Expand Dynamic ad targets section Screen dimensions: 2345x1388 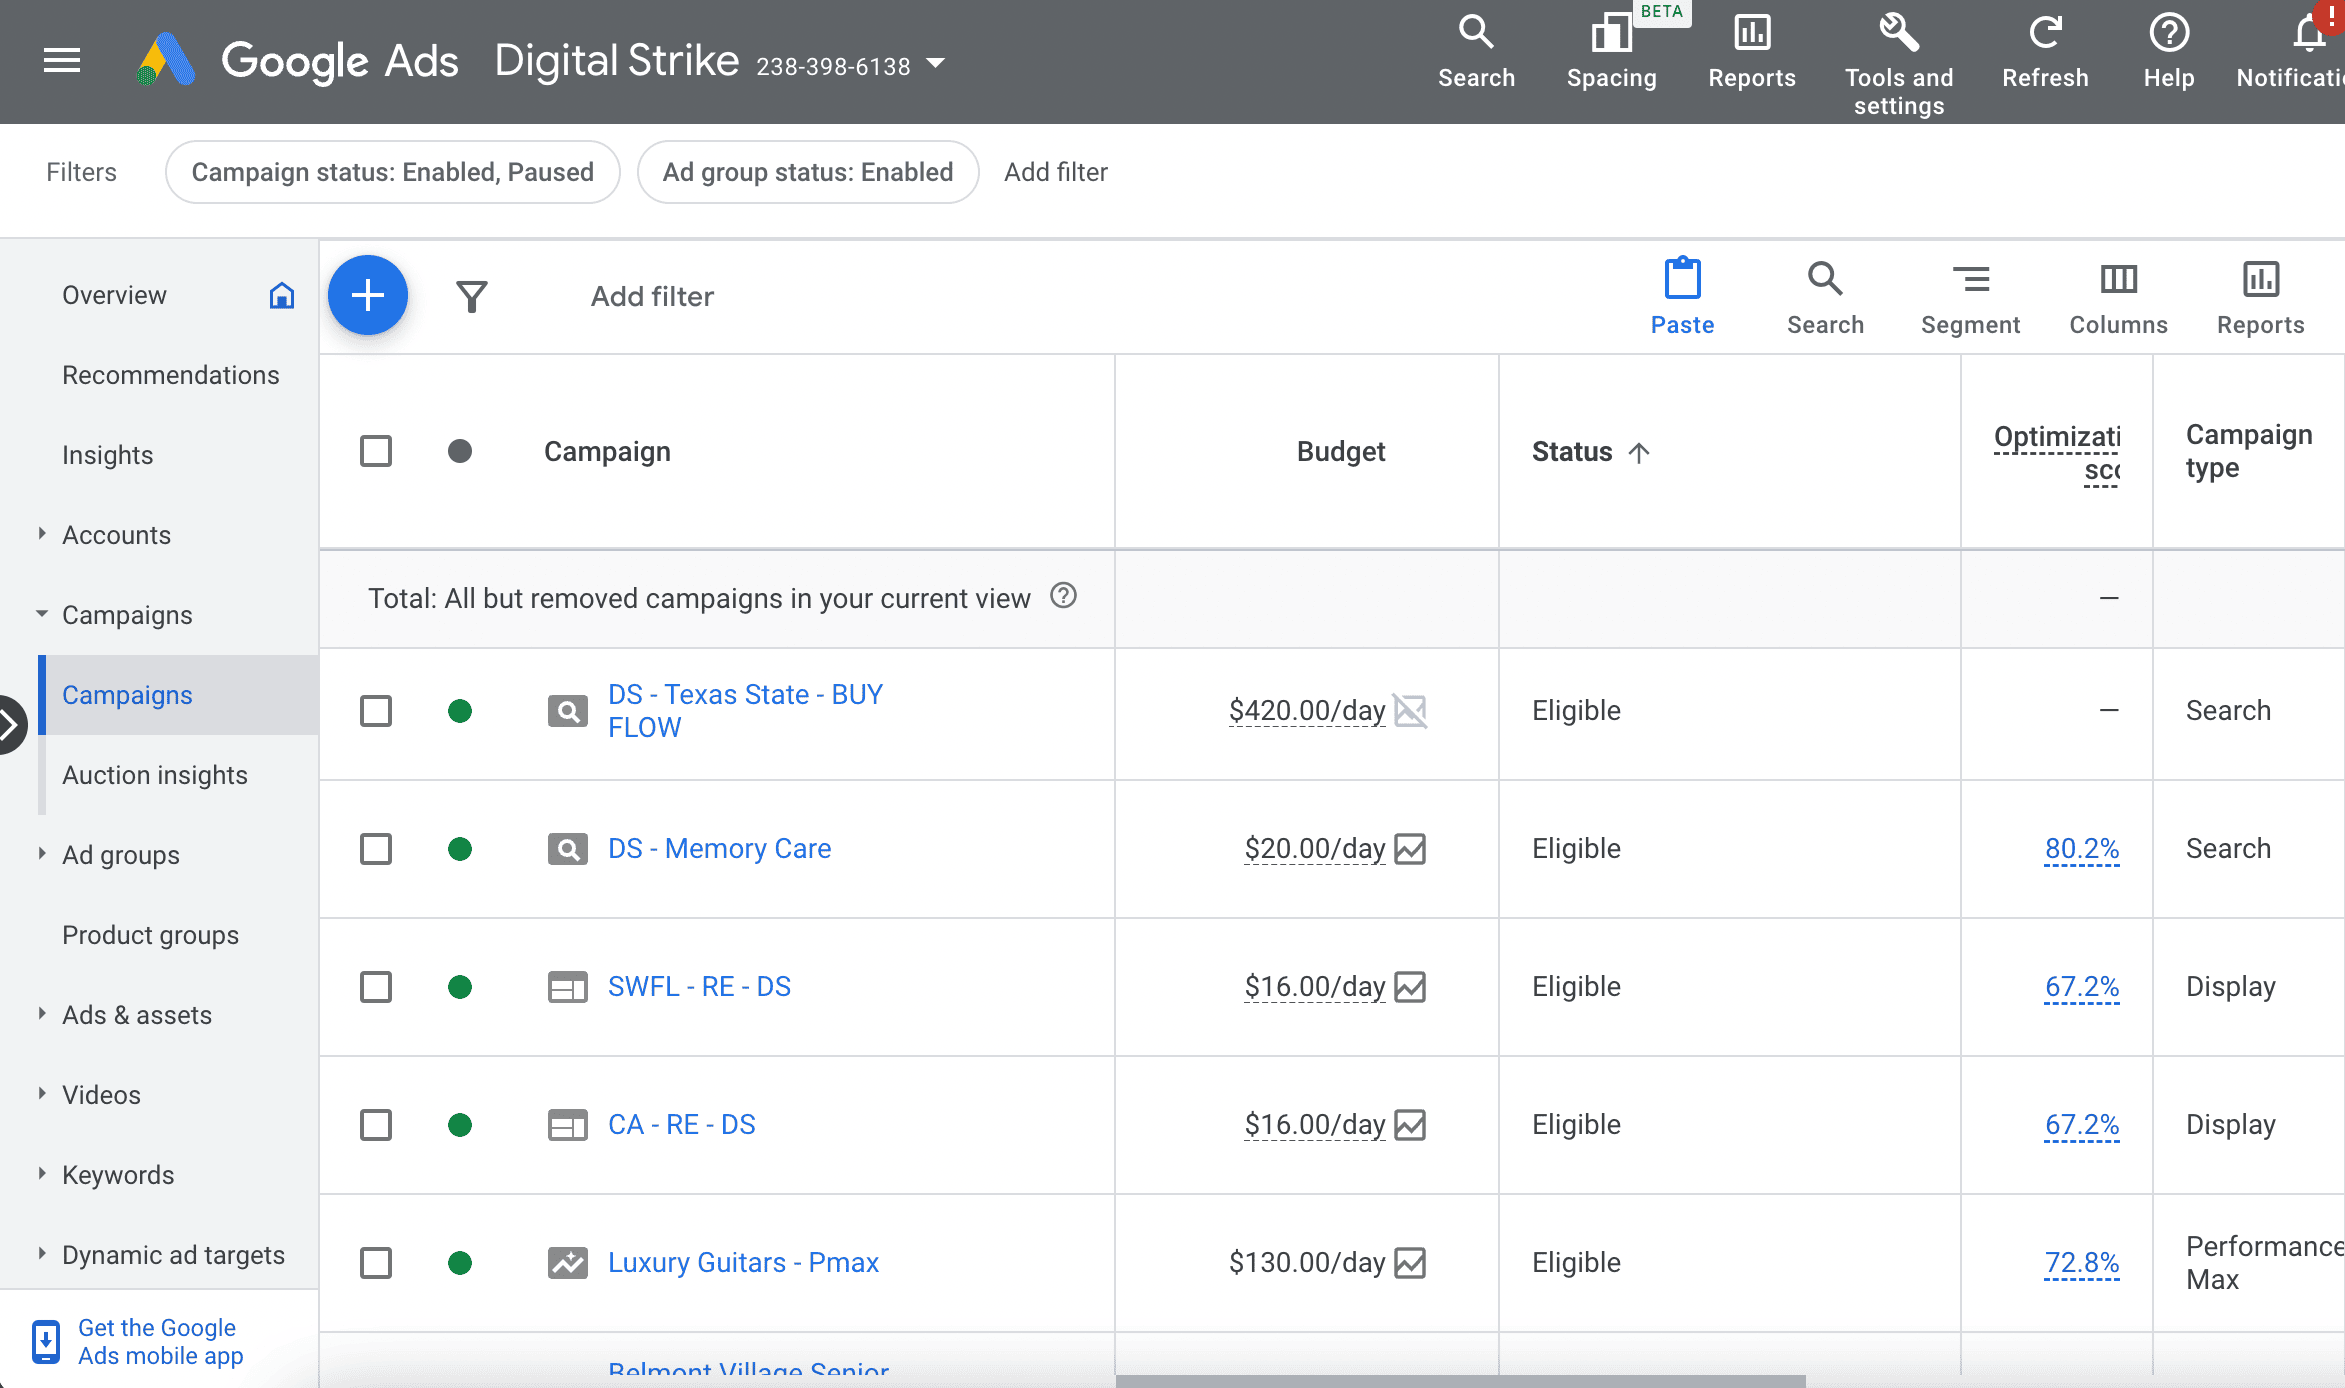coord(41,1254)
